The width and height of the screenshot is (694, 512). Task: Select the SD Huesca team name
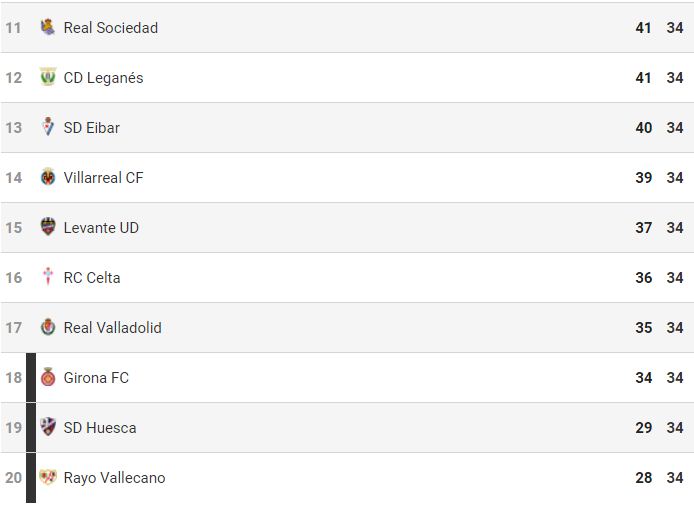pos(100,428)
